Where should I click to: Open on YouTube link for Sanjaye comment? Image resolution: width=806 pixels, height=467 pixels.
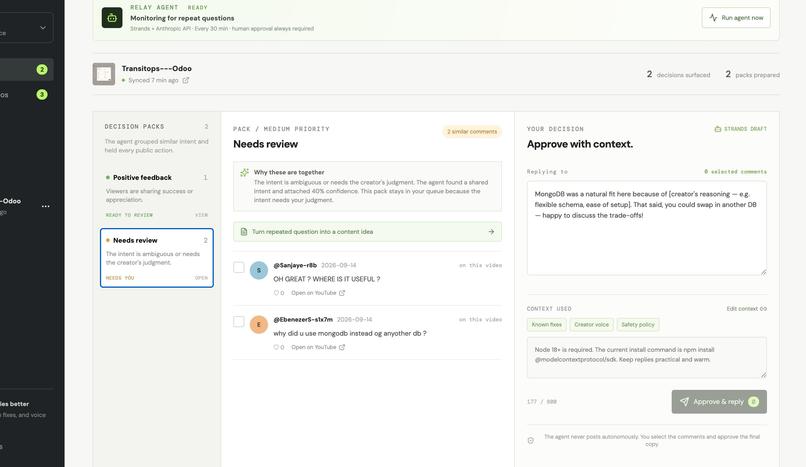(x=318, y=293)
